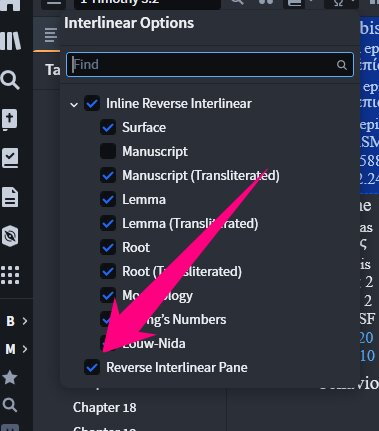Expand the M shortcut arrow in sidebar

point(25,349)
